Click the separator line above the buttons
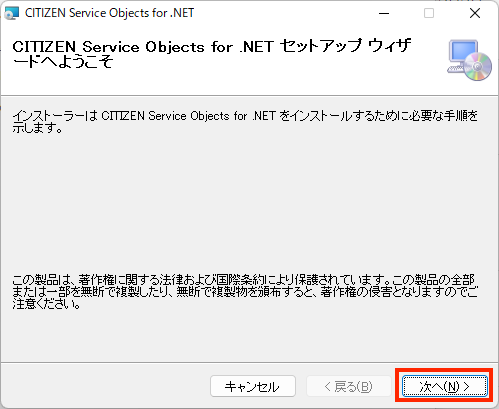499x409 pixels. coord(249,362)
